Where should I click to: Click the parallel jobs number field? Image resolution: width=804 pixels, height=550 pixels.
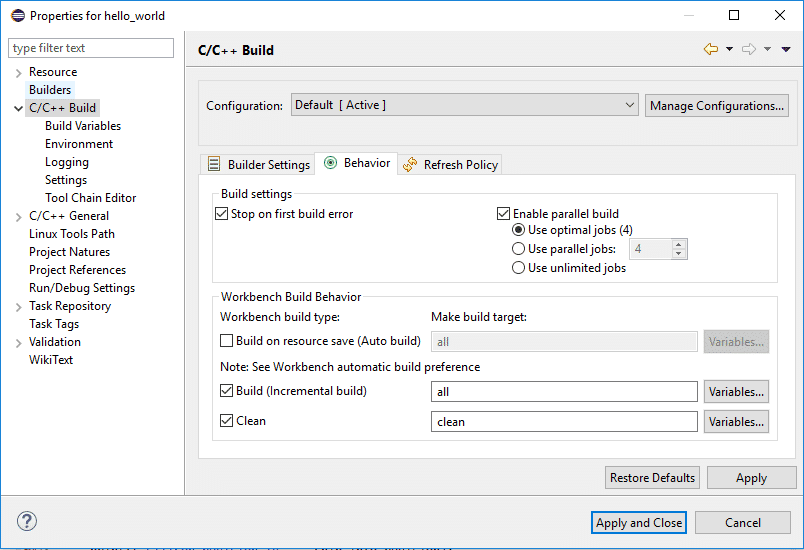coord(651,249)
